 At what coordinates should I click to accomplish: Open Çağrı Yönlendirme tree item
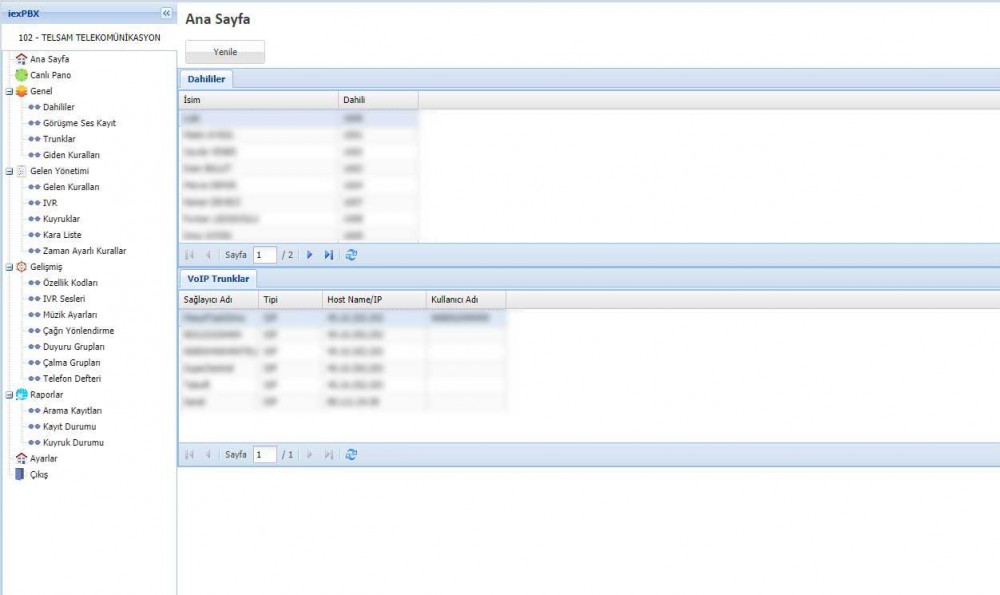[x=78, y=330]
